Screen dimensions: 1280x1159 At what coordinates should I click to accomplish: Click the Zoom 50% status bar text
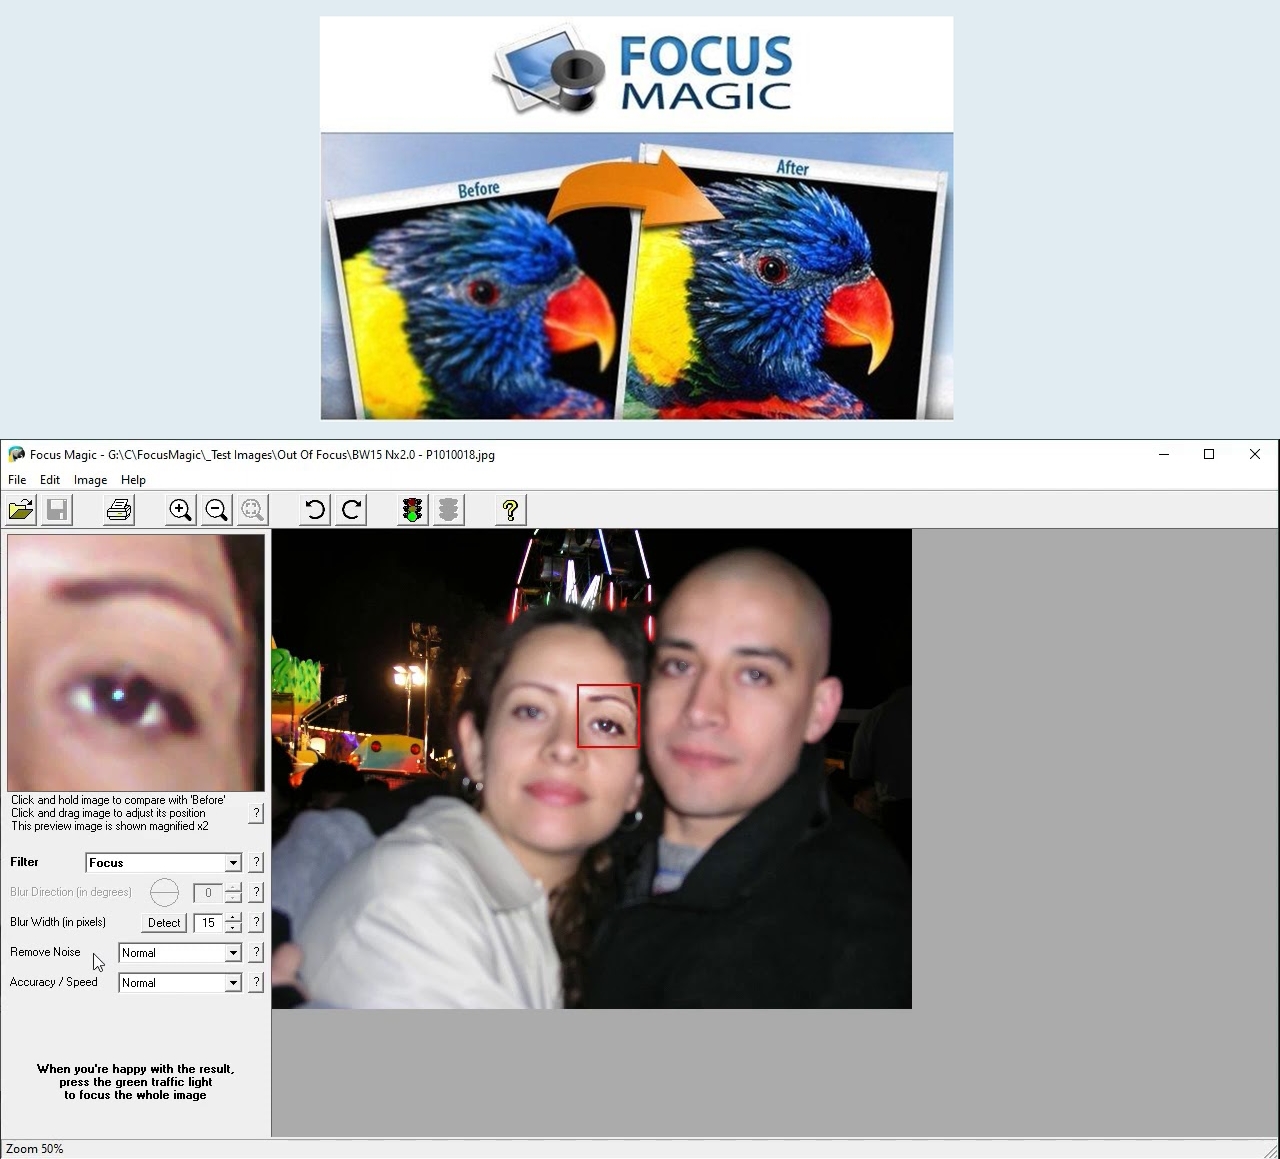[35, 1149]
